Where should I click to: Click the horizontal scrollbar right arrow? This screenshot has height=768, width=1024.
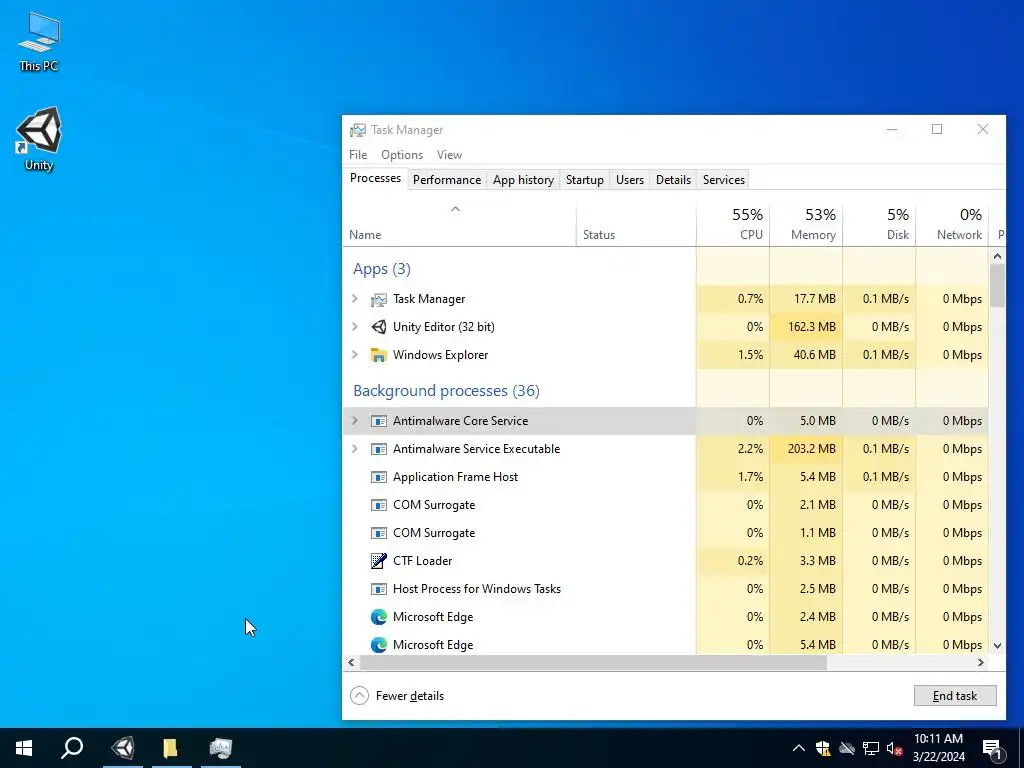tap(980, 663)
